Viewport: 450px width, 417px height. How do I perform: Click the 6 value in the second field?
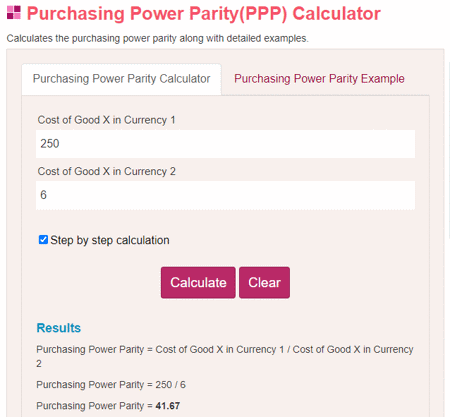43,195
